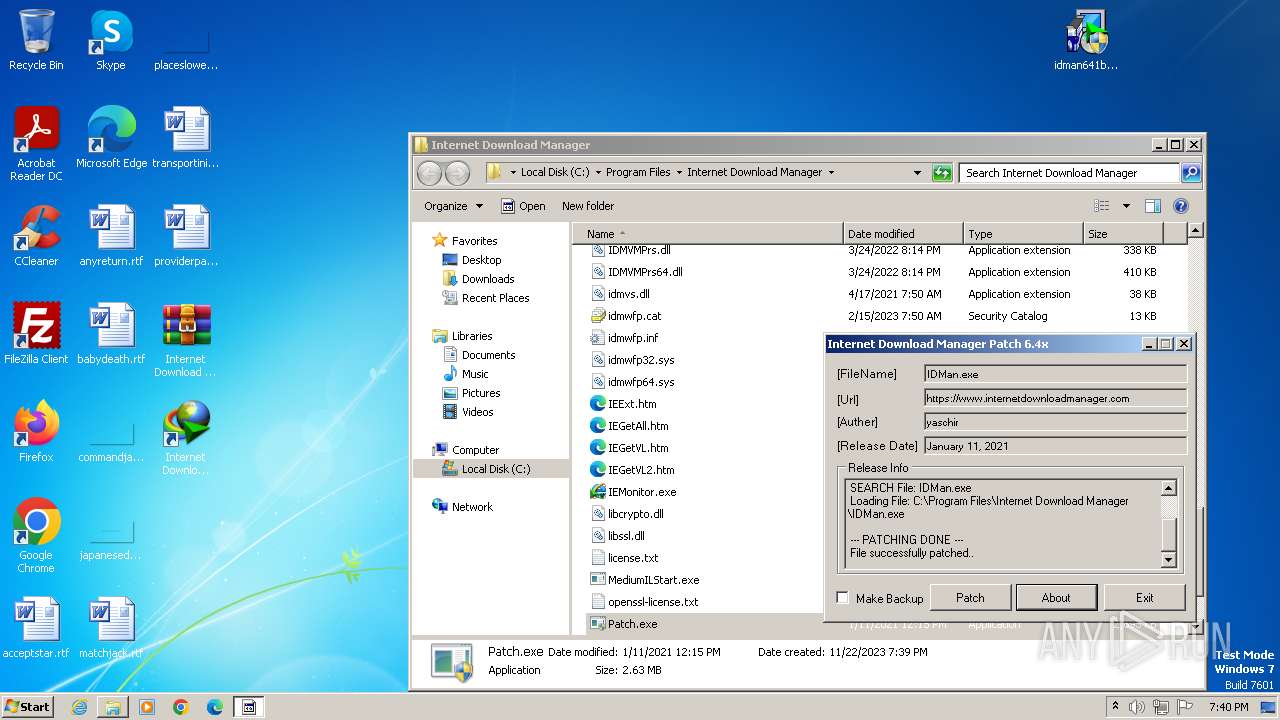The width and height of the screenshot is (1280, 720).
Task: Select Downloads in Favorites
Action: pyautogui.click(x=487, y=279)
